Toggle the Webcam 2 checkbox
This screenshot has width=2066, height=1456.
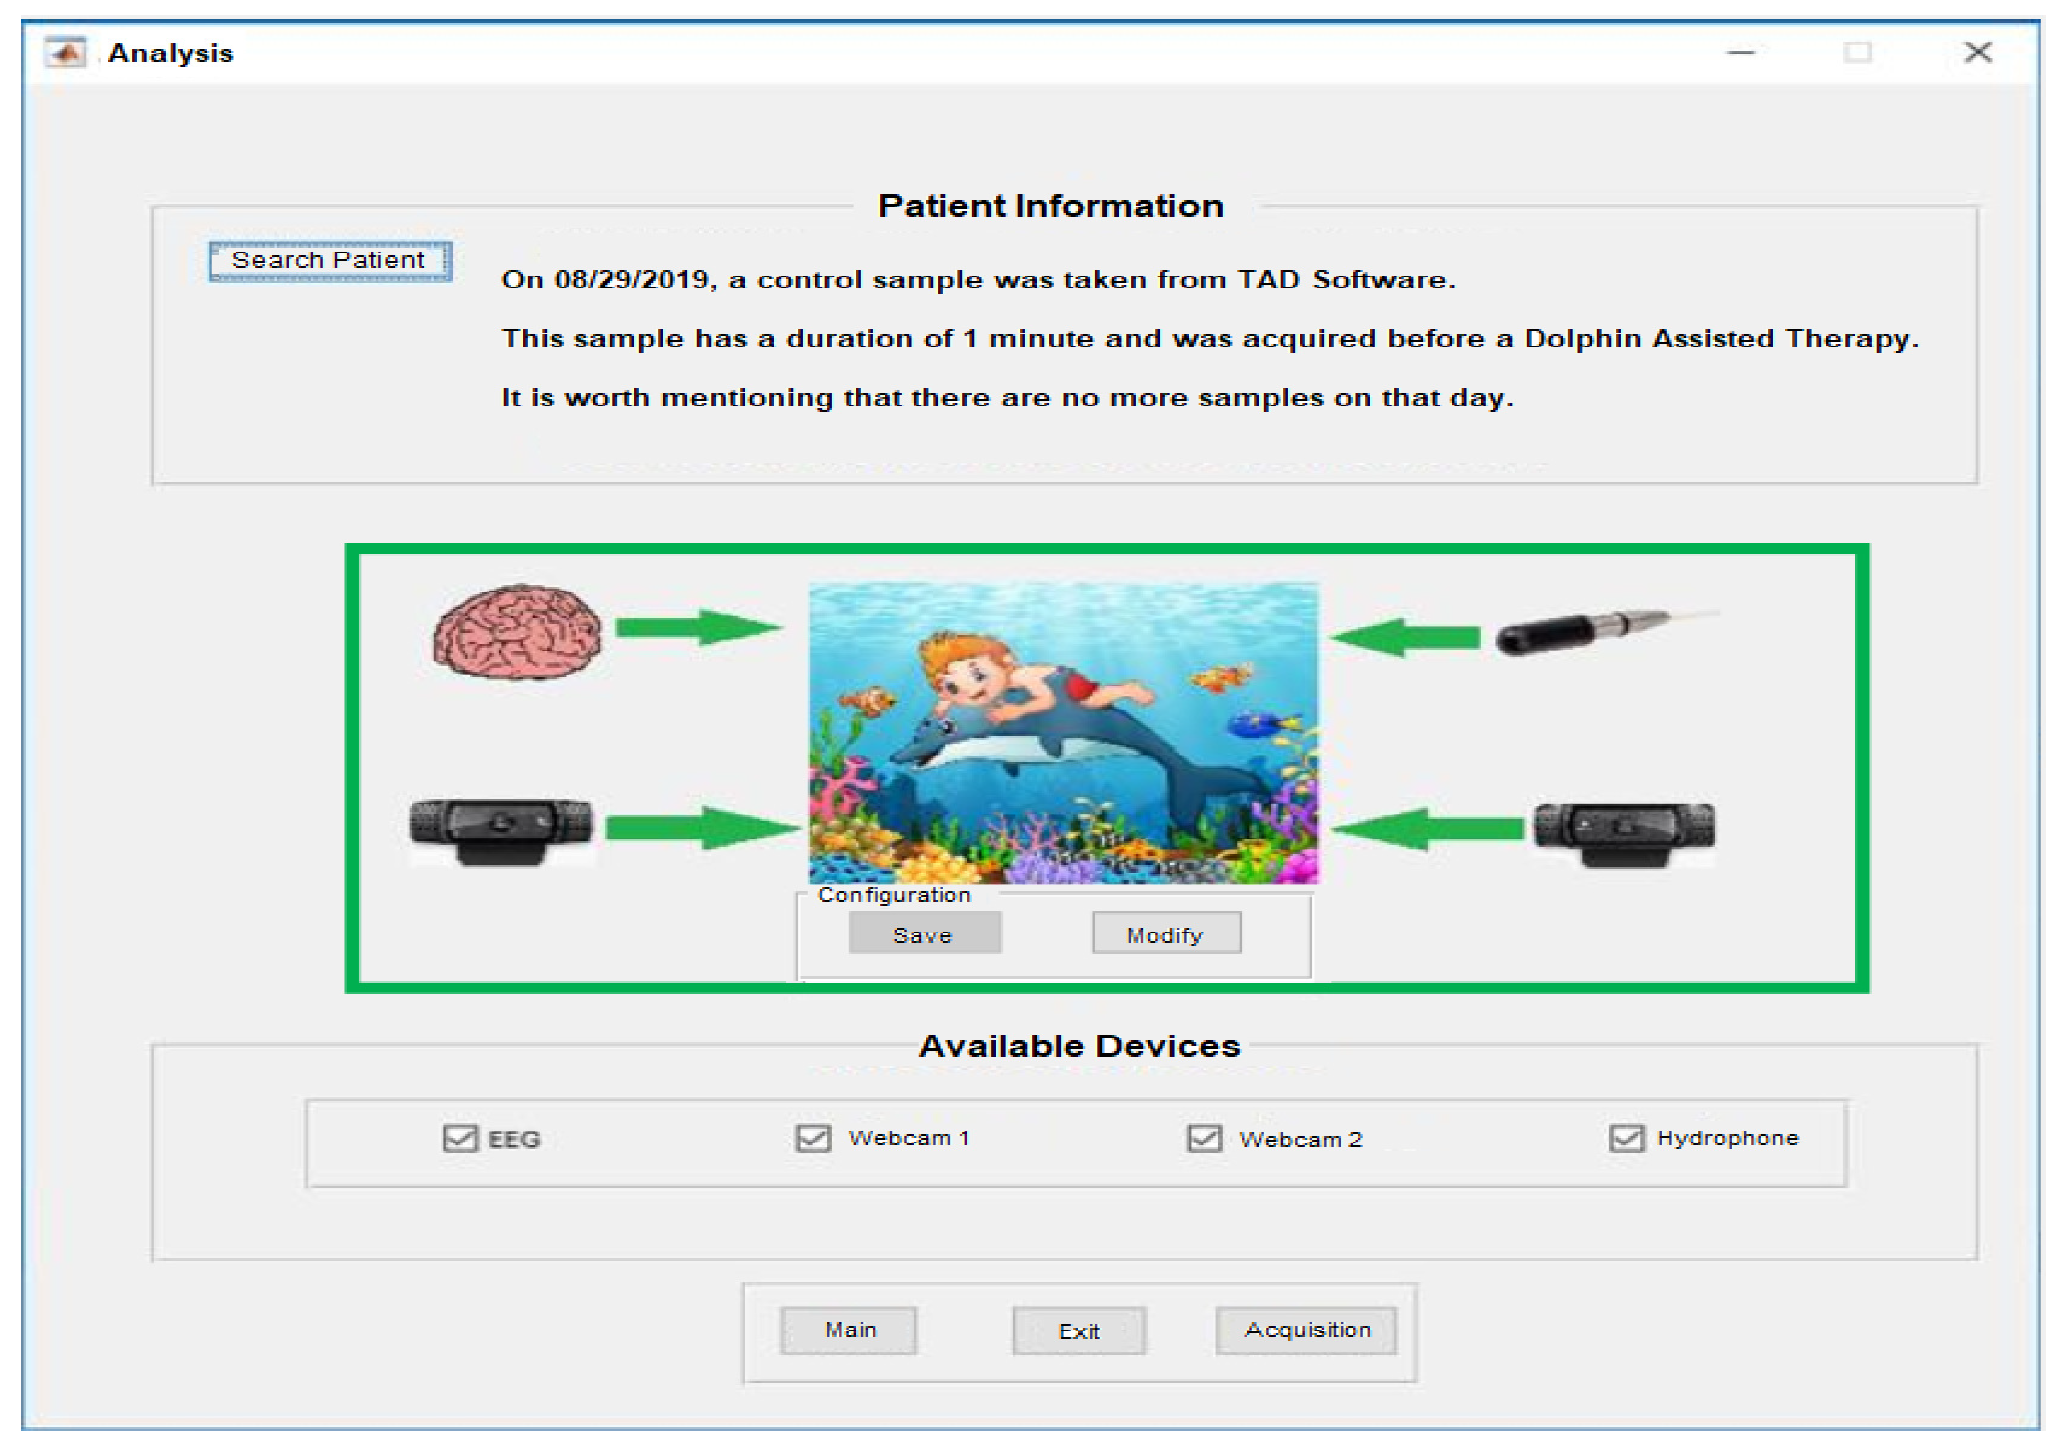[1204, 1138]
